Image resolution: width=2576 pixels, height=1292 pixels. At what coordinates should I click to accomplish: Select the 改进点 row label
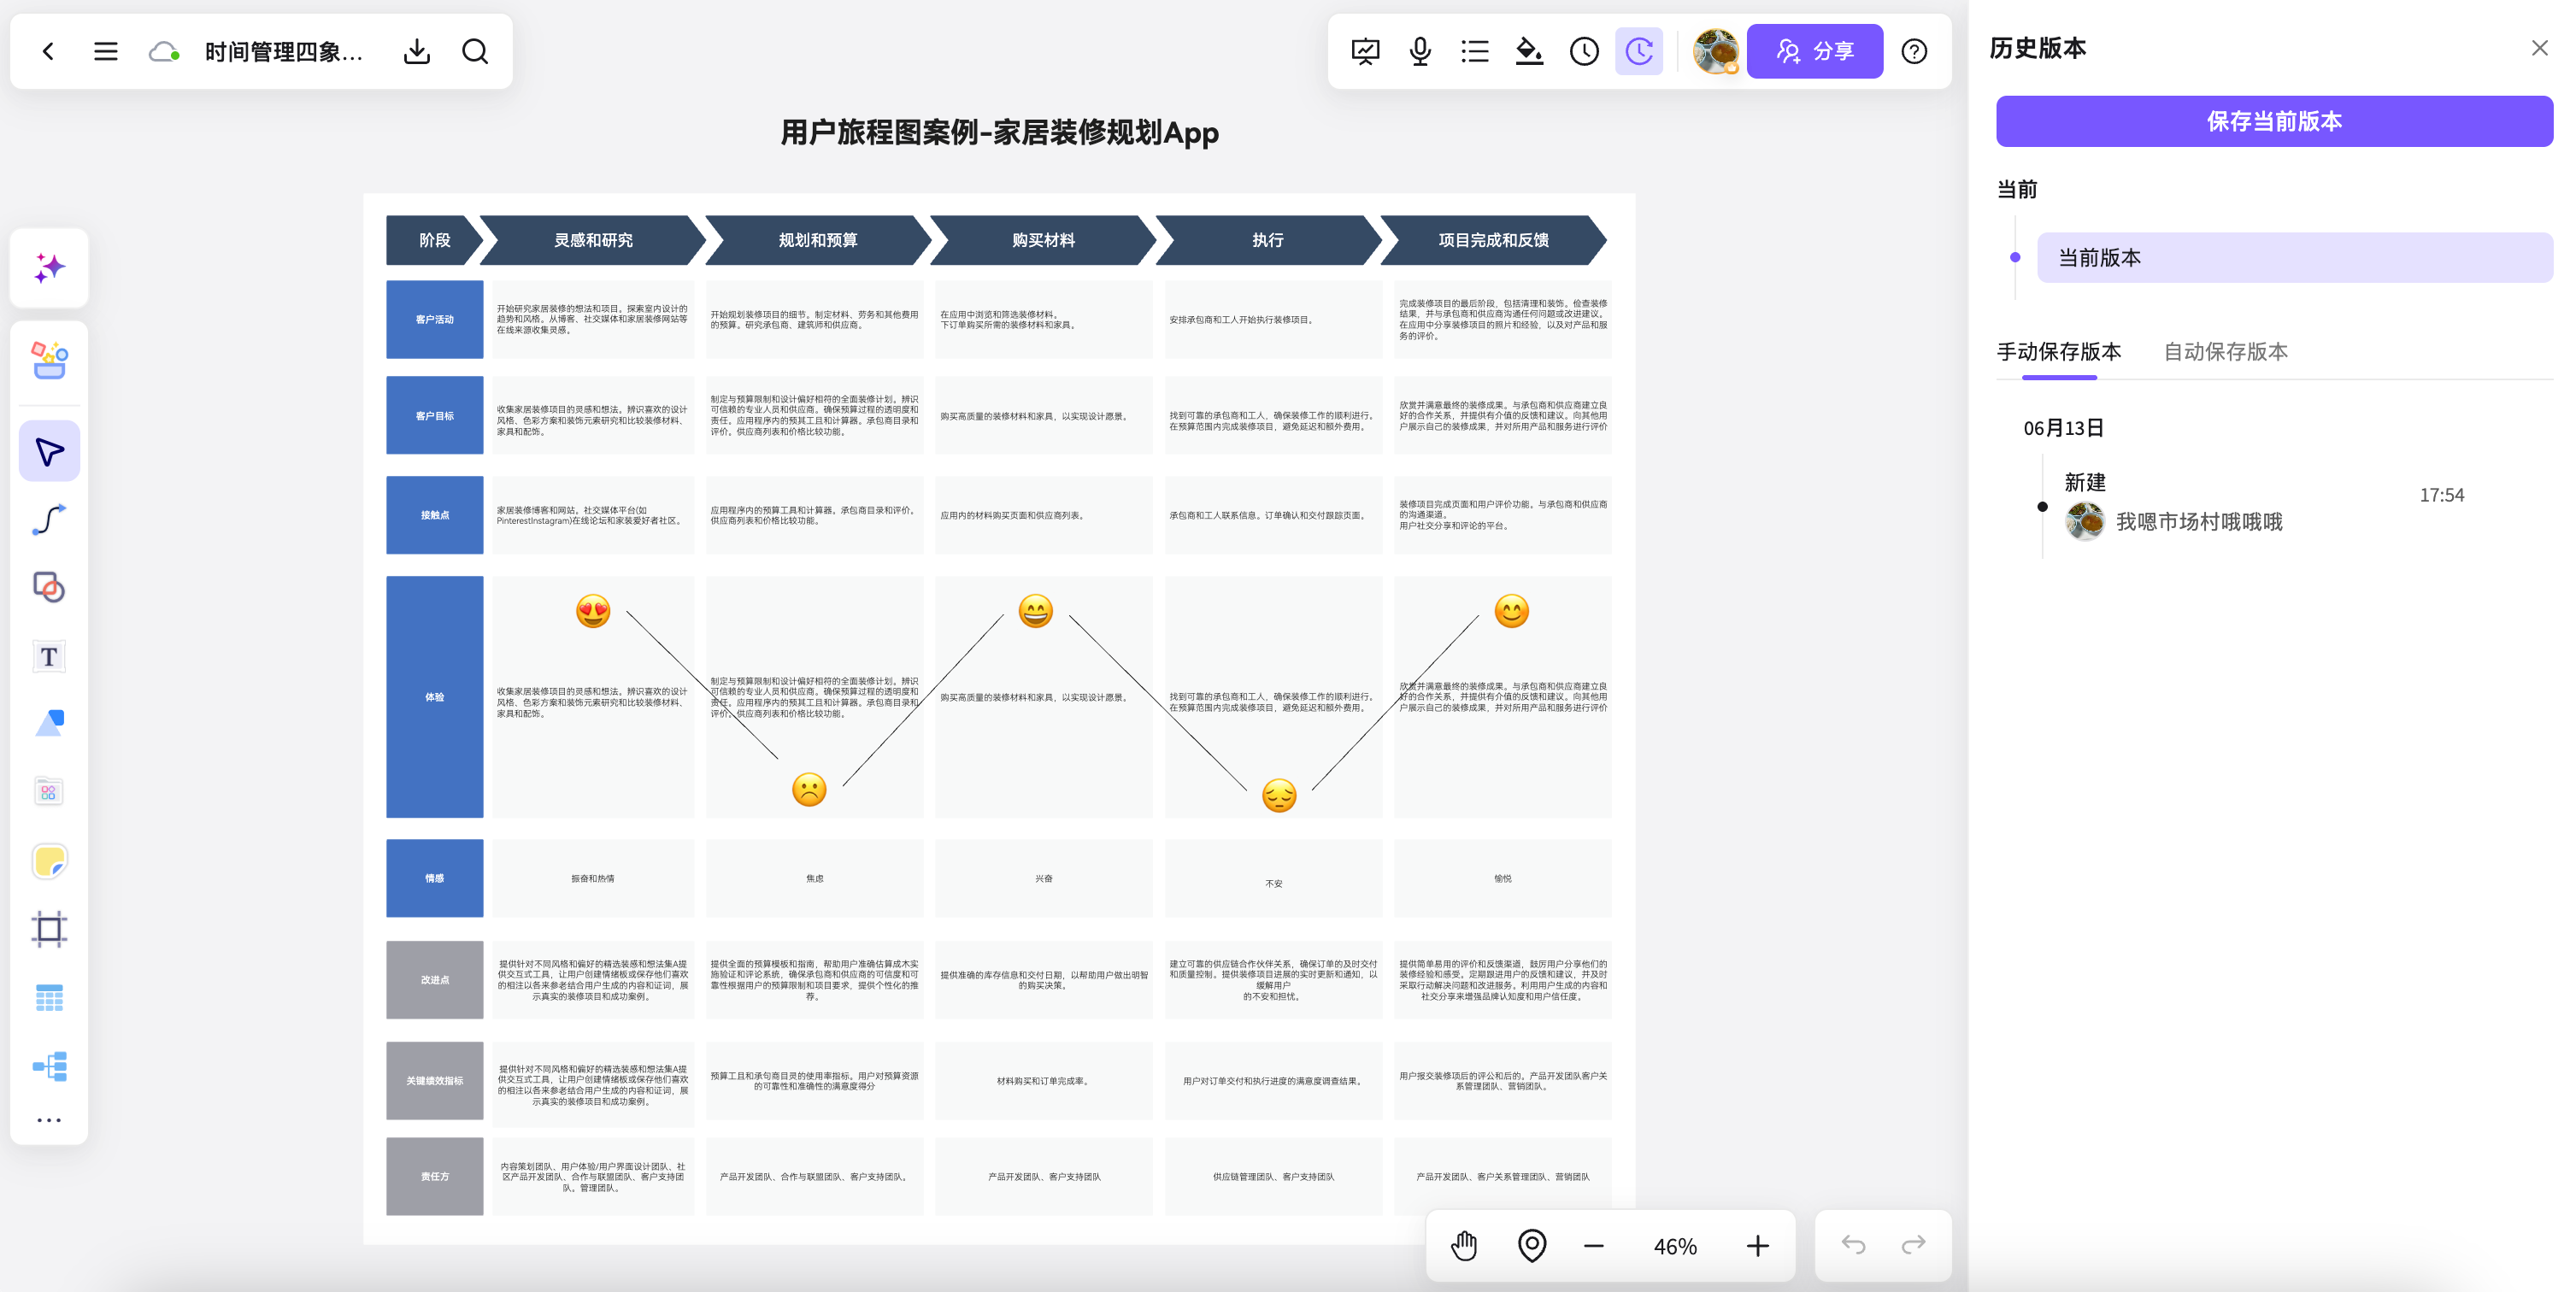(x=434, y=980)
